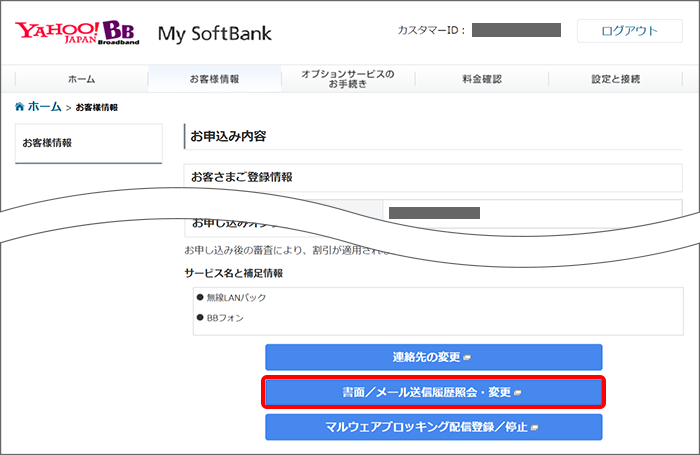This screenshot has width=700, height=455.
Task: Click the Yahoo! BB logo
Action: (x=77, y=33)
